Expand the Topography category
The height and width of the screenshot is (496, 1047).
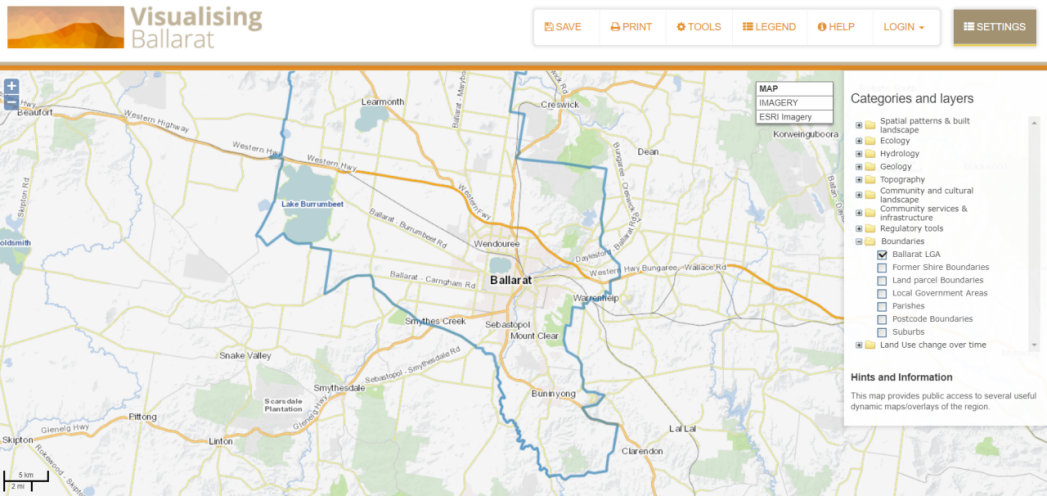coord(859,180)
